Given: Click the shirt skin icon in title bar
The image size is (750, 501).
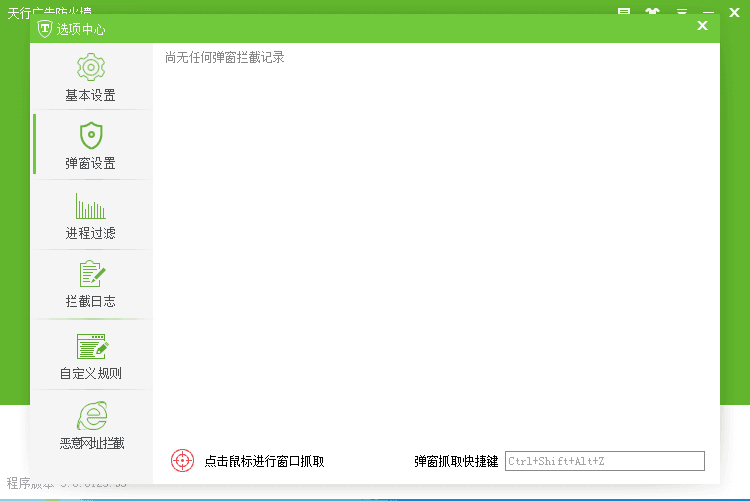Looking at the screenshot, I should pos(653,13).
